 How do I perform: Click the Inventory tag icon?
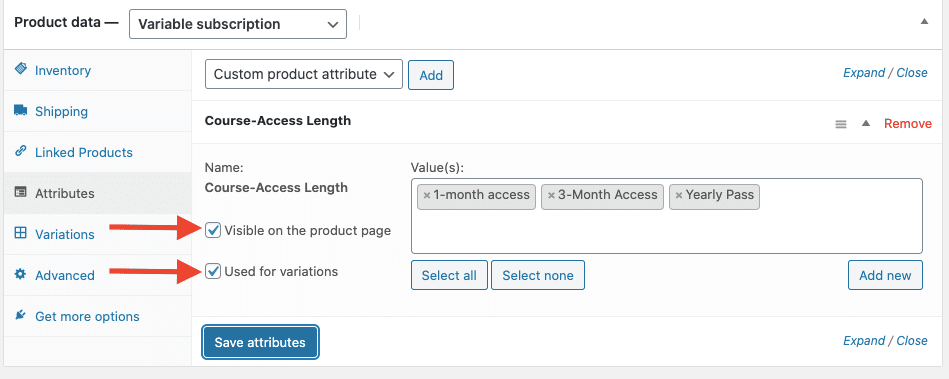[x=21, y=70]
